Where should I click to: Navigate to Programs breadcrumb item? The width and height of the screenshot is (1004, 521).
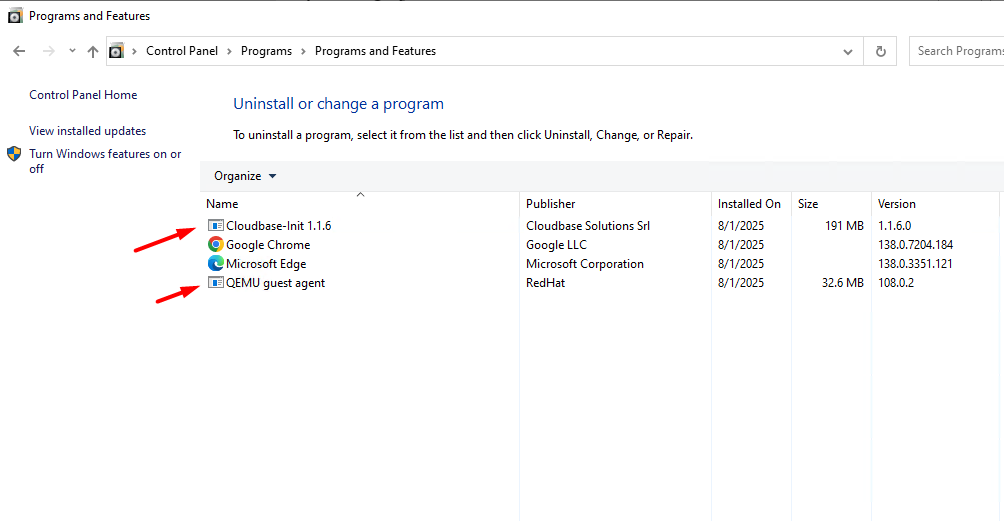[266, 51]
